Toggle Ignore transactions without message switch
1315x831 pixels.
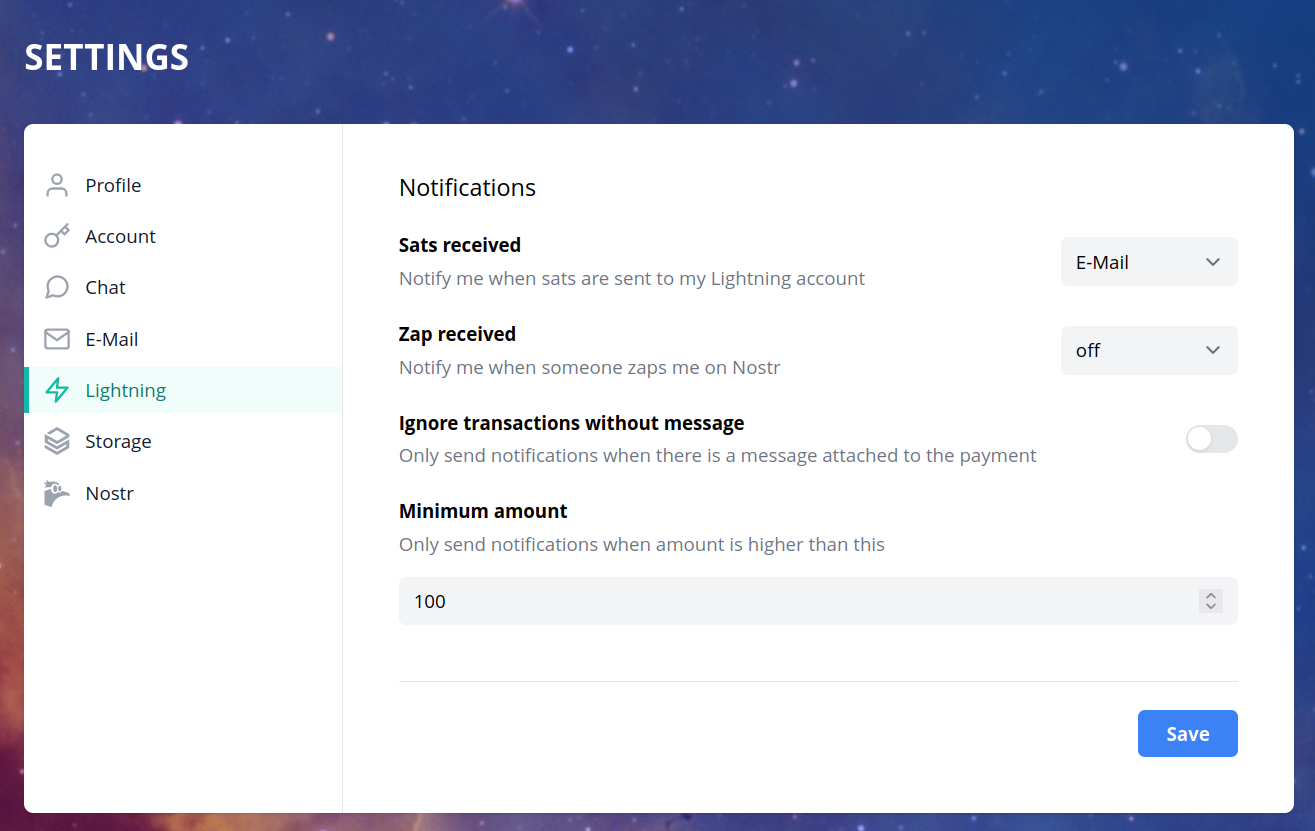click(x=1211, y=439)
